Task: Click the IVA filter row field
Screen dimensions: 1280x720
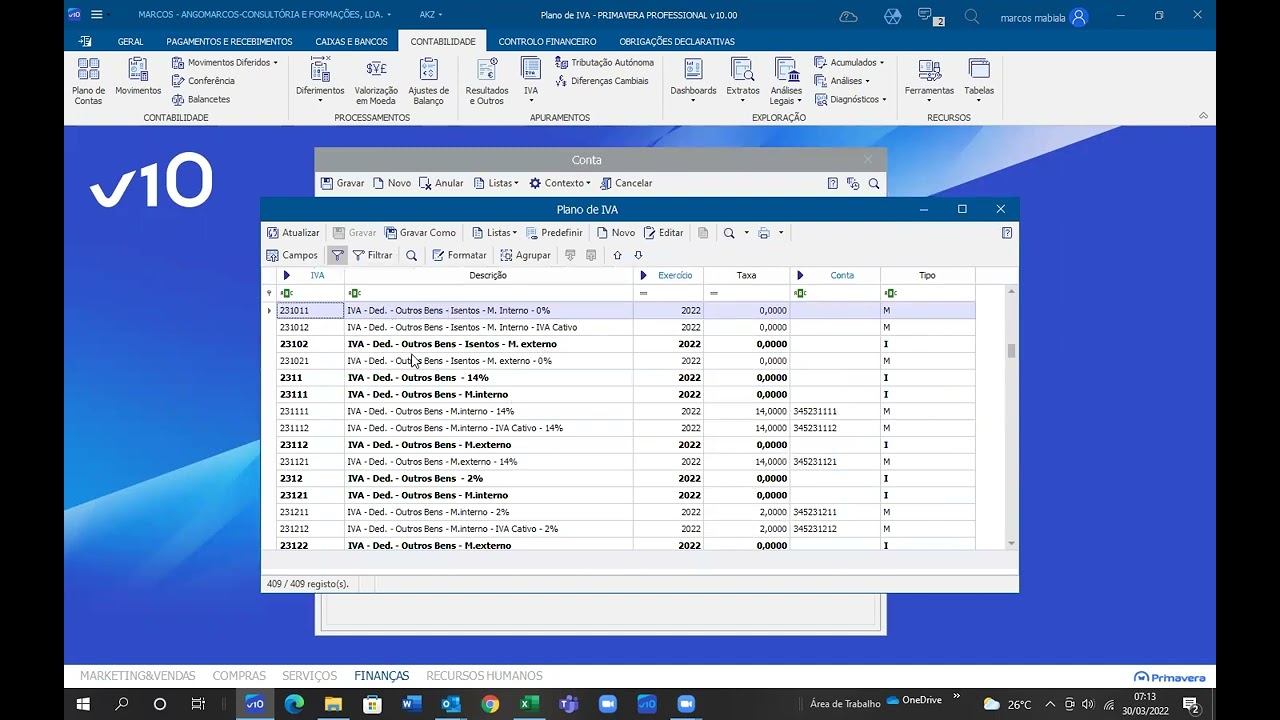Action: tap(310, 293)
